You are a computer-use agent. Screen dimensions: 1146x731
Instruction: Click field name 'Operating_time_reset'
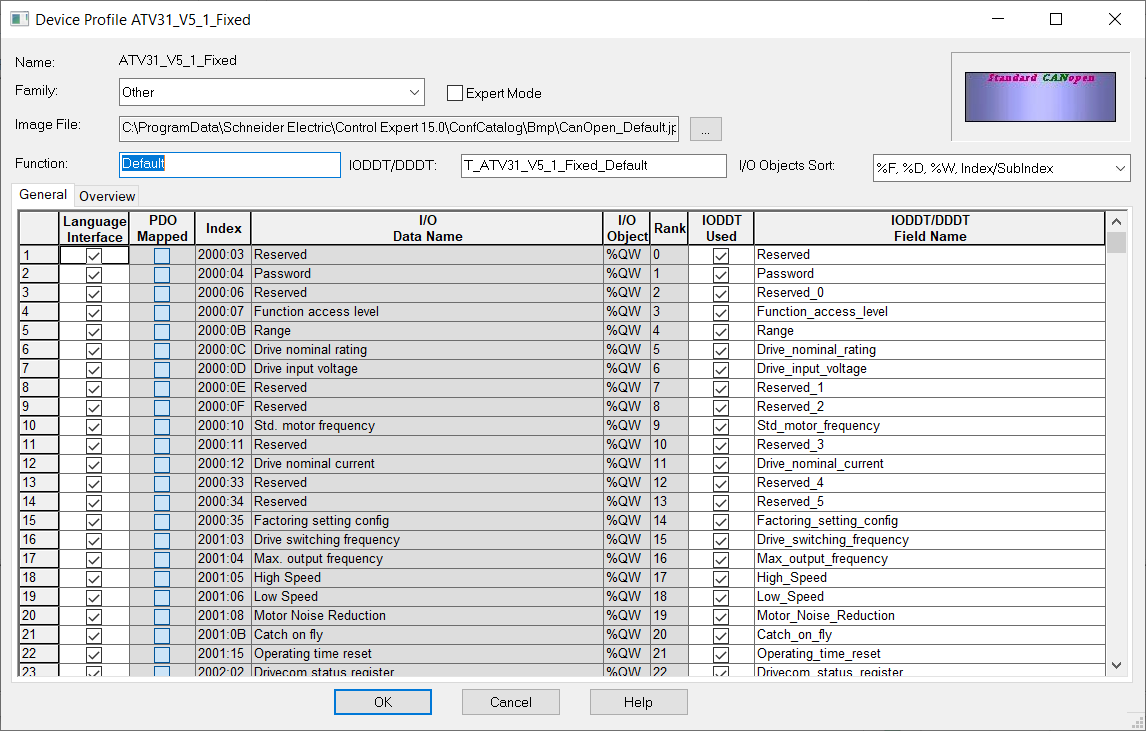(930, 654)
